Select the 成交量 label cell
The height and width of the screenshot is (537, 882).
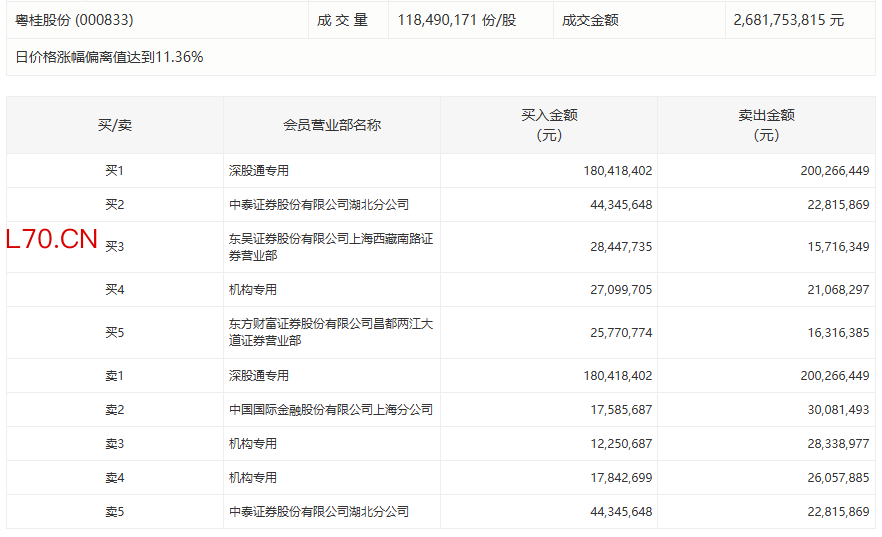pos(343,20)
